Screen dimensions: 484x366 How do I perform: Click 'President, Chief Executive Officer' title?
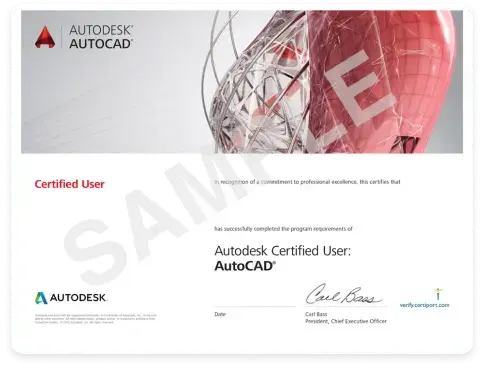click(346, 321)
